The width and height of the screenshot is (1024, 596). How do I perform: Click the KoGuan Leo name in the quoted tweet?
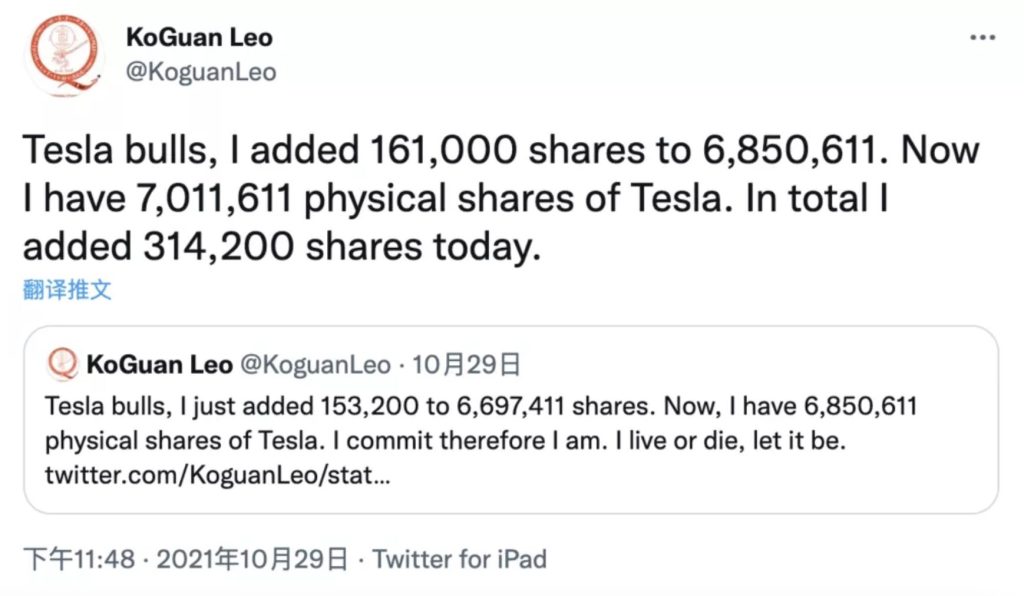pos(159,364)
